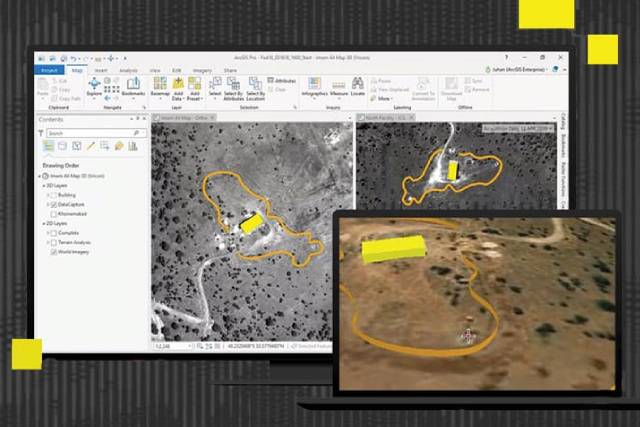Screen dimensions: 640x427
Task: Open the Project tab
Action: [49, 70]
